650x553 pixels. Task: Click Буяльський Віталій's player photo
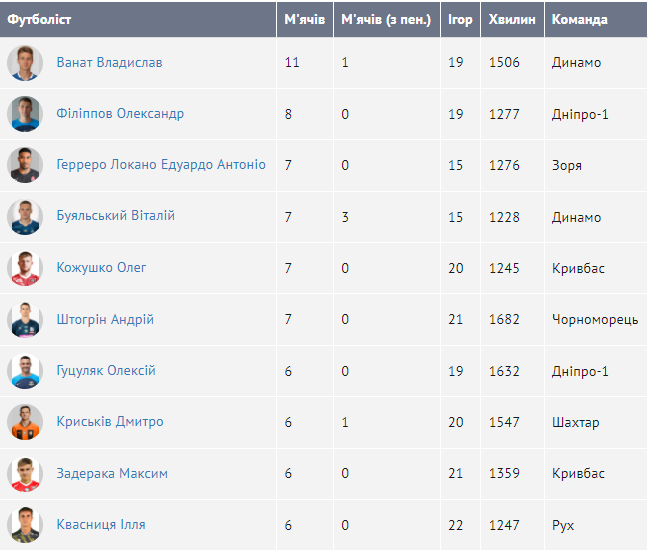[25, 217]
